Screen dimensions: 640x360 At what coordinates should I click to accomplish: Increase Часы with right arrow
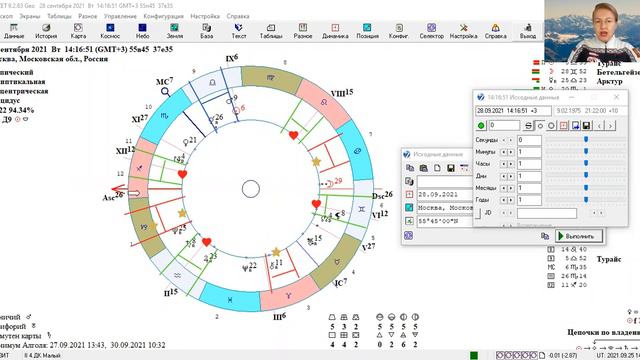(x=510, y=164)
